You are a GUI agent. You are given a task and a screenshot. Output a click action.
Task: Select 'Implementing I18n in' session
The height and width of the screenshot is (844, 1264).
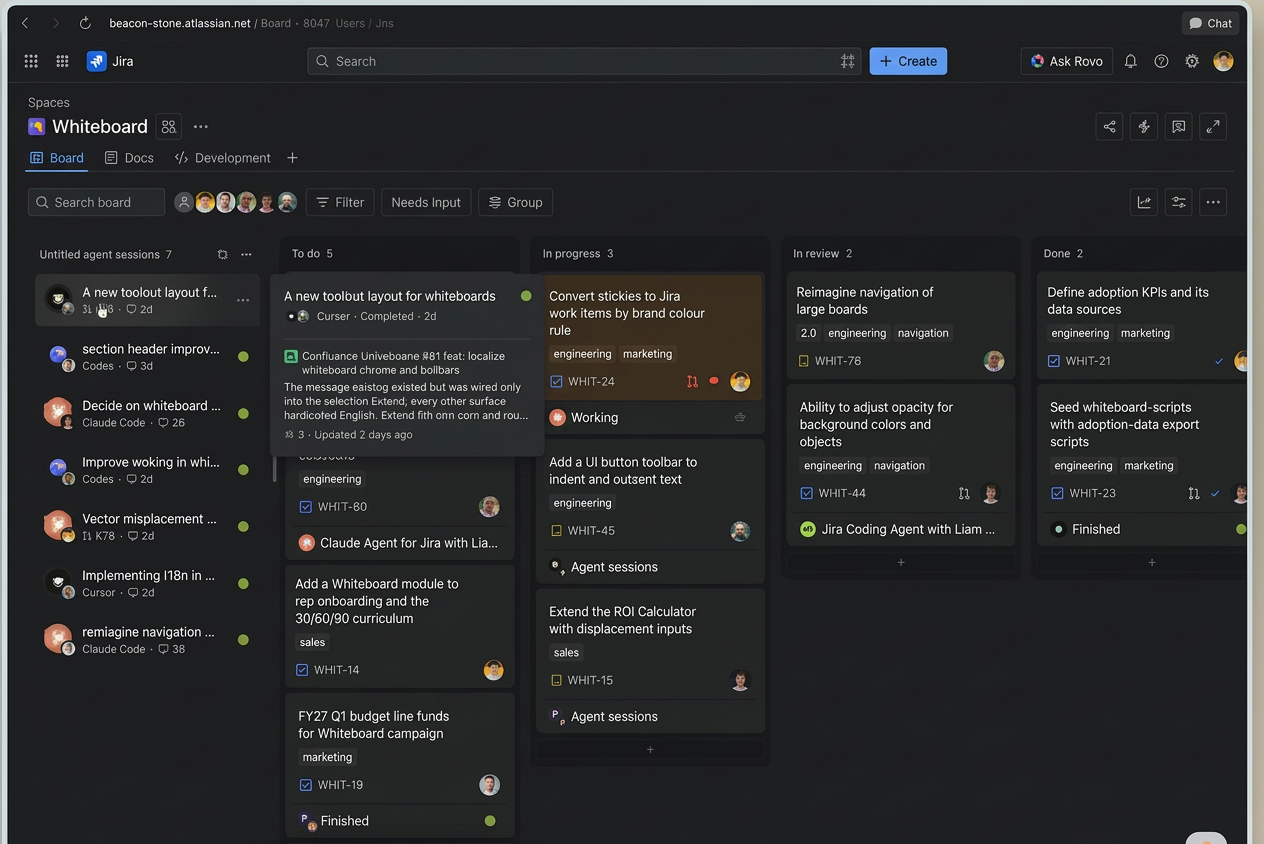pyautogui.click(x=147, y=583)
